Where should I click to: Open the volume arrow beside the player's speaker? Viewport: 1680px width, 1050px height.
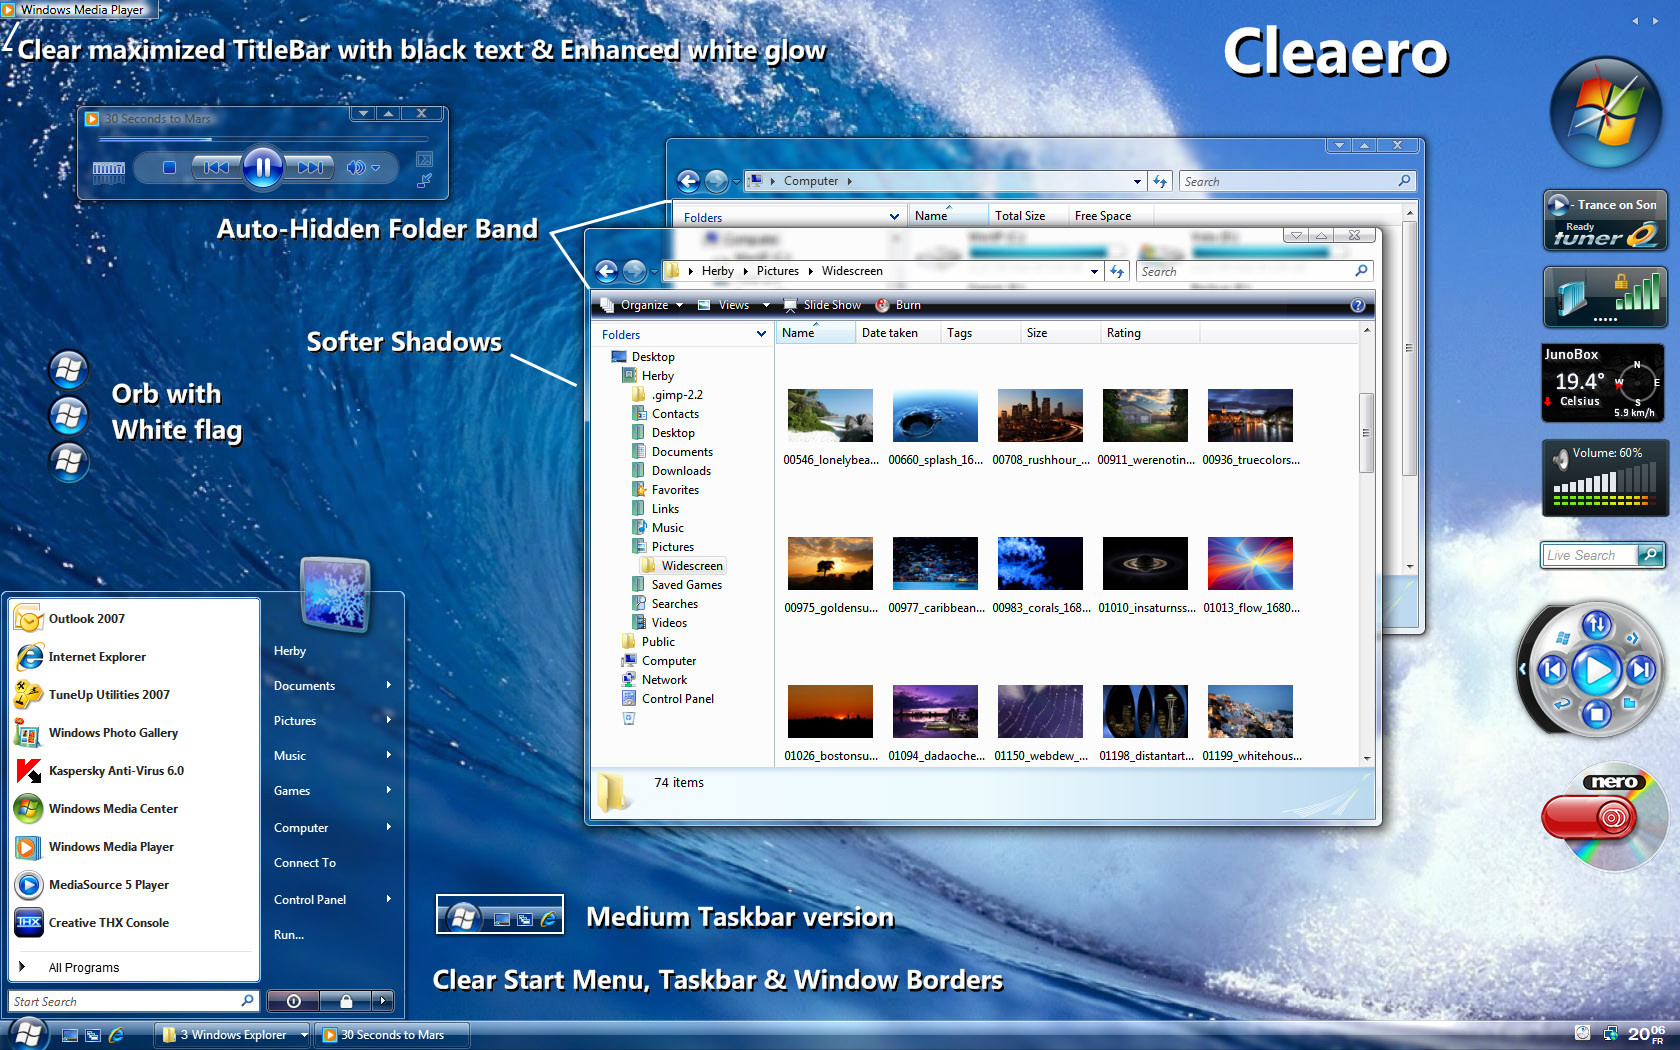point(376,168)
